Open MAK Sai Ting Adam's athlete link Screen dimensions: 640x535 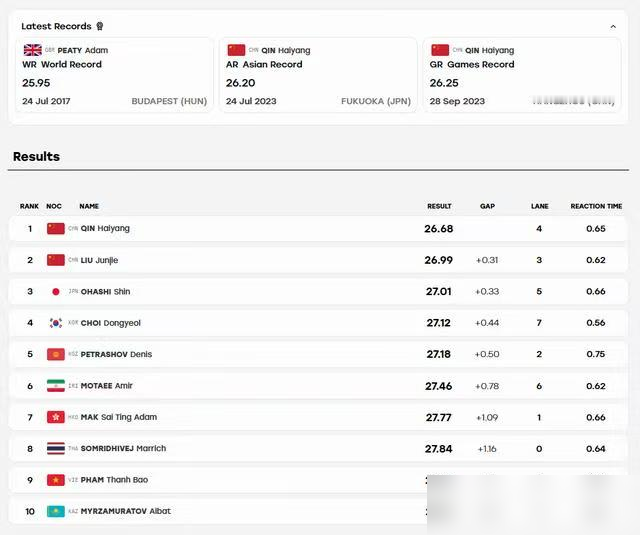pyautogui.click(x=119, y=417)
